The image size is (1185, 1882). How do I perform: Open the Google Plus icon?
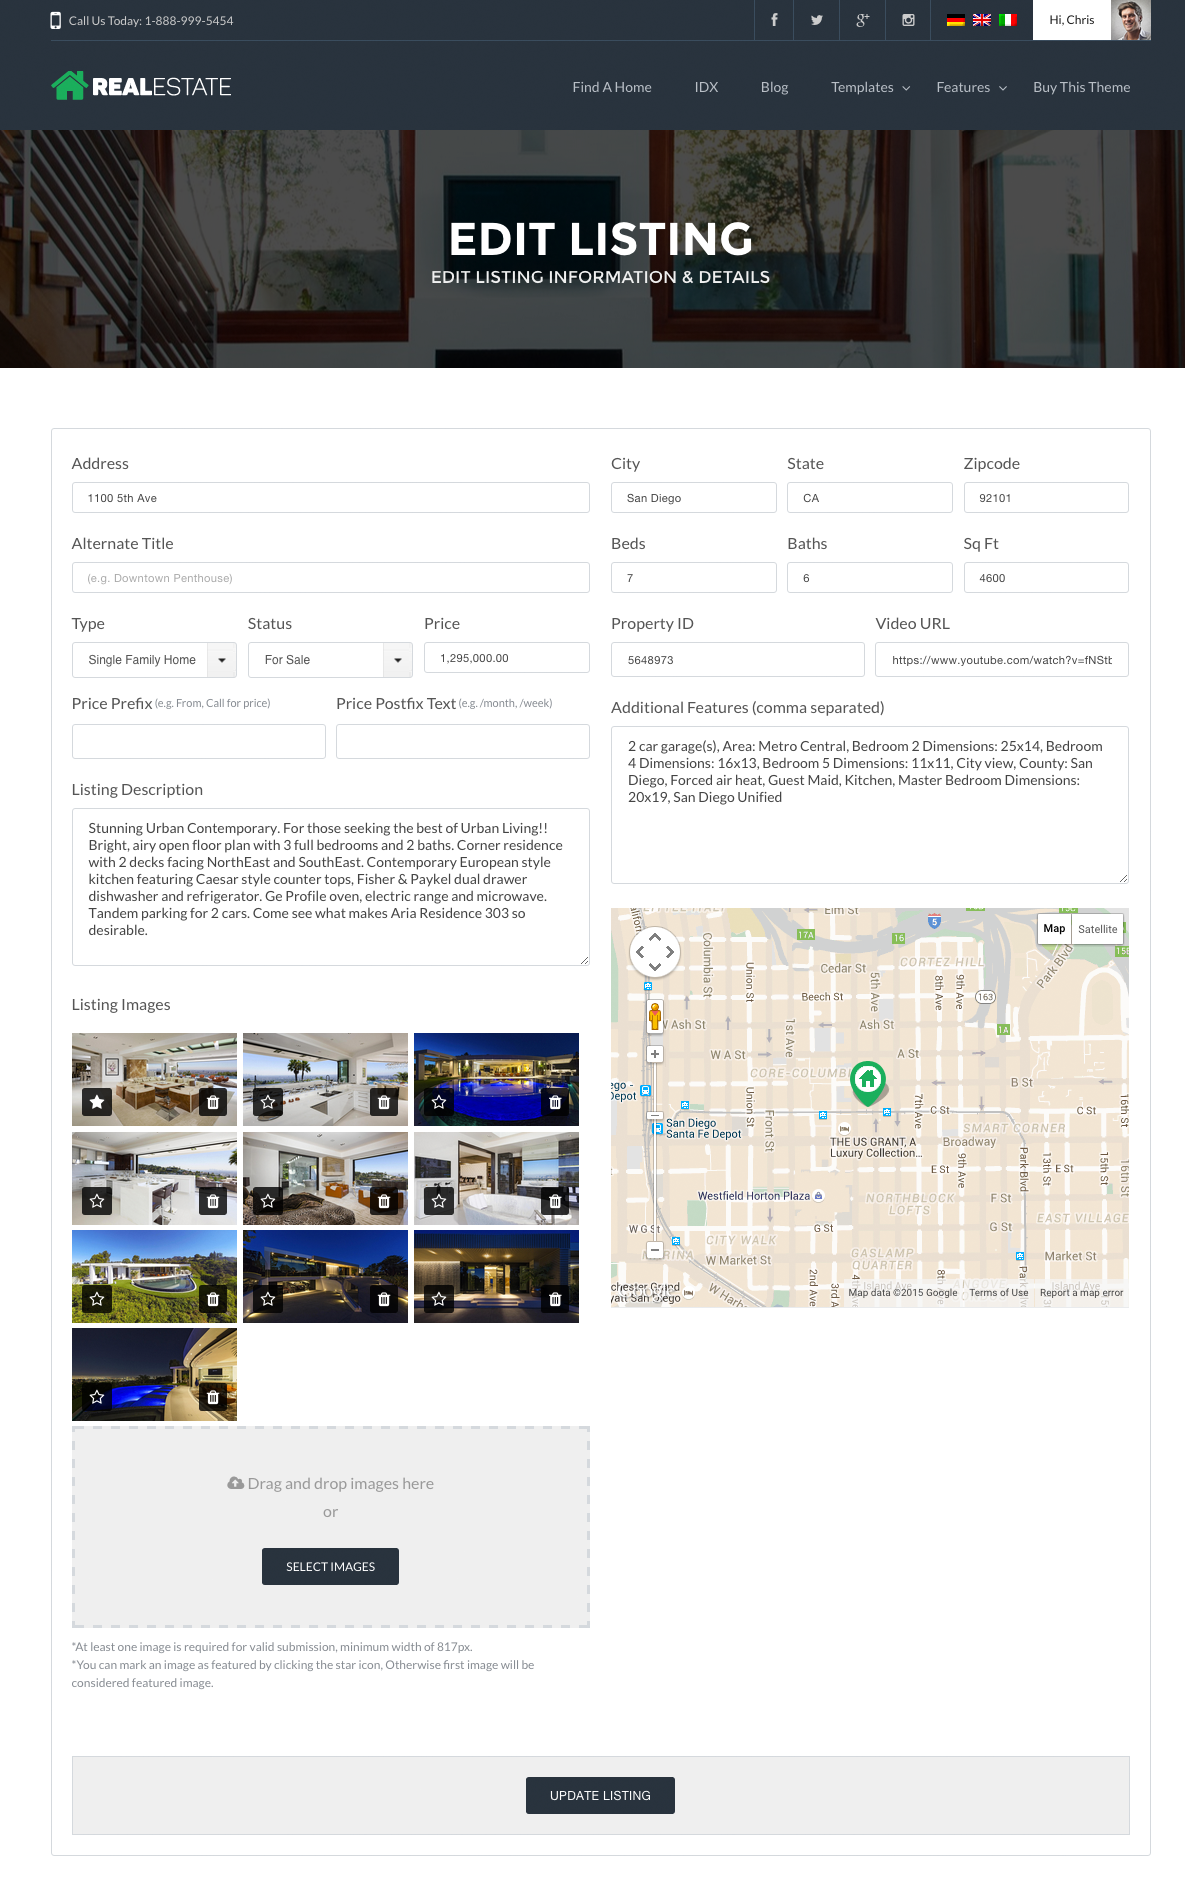pyautogui.click(x=862, y=20)
